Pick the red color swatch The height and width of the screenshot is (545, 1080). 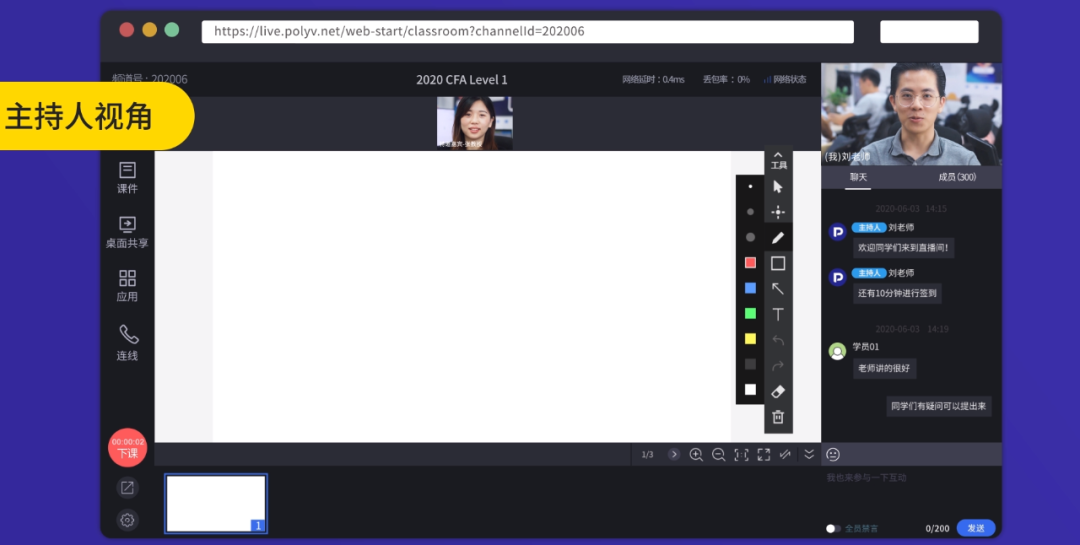click(x=750, y=263)
